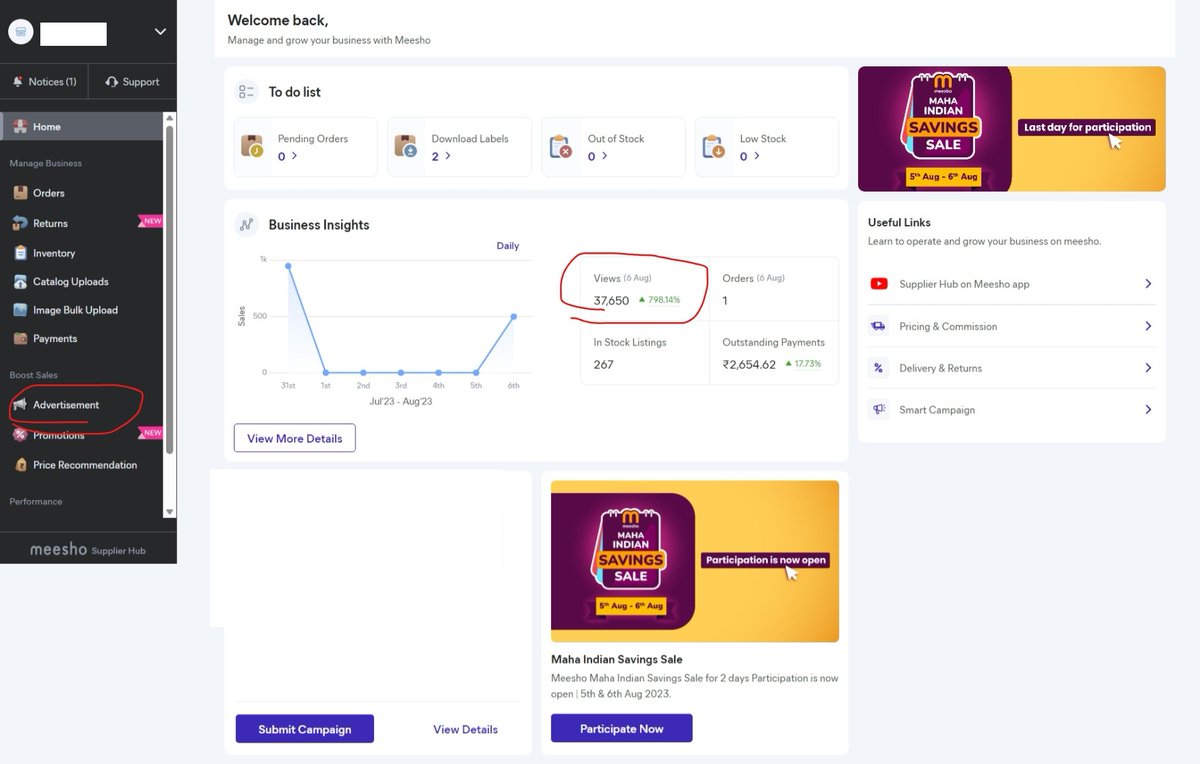Click the Advertisement megaphone icon
The image size is (1200, 764).
[20, 405]
